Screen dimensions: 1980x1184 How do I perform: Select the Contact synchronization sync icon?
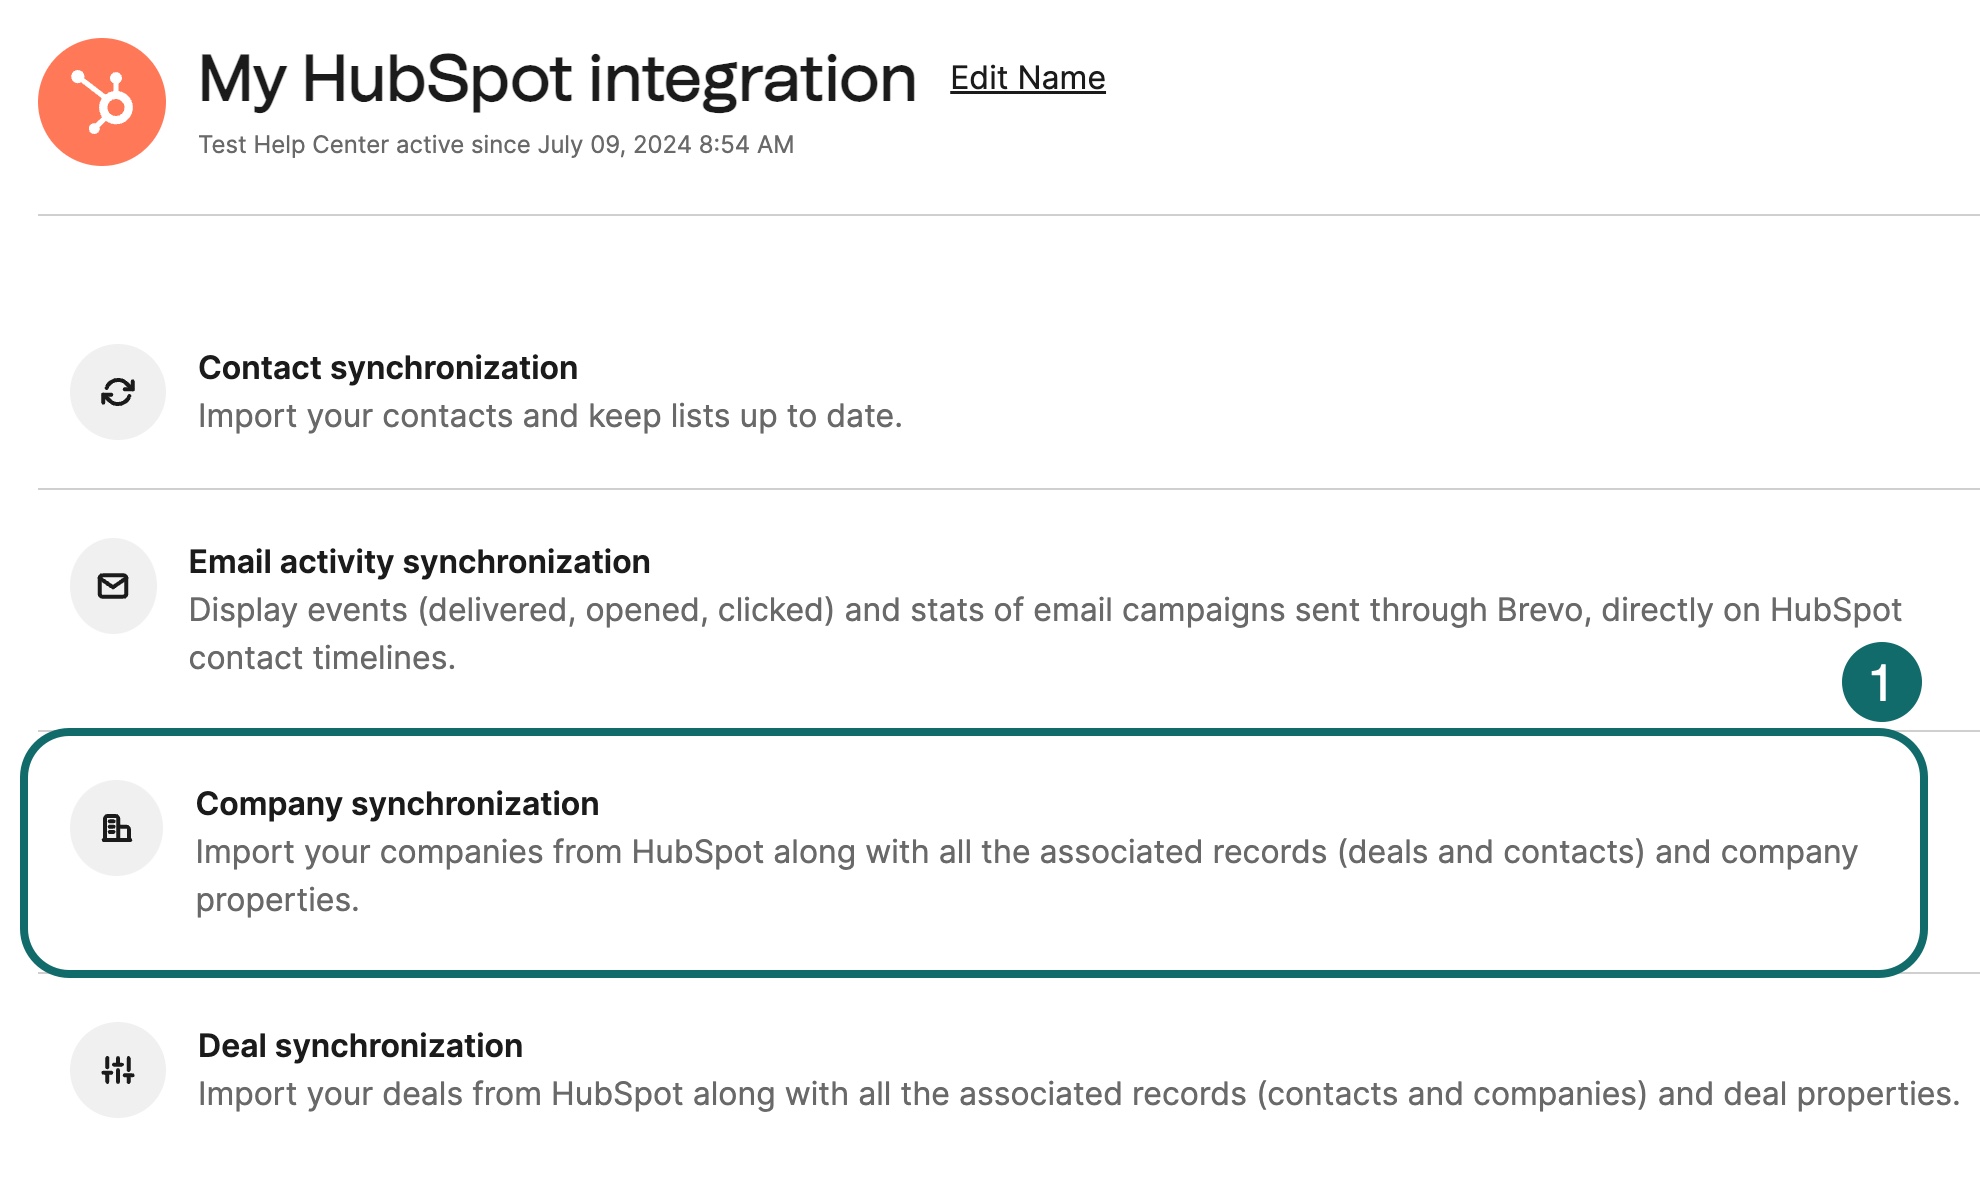point(117,393)
